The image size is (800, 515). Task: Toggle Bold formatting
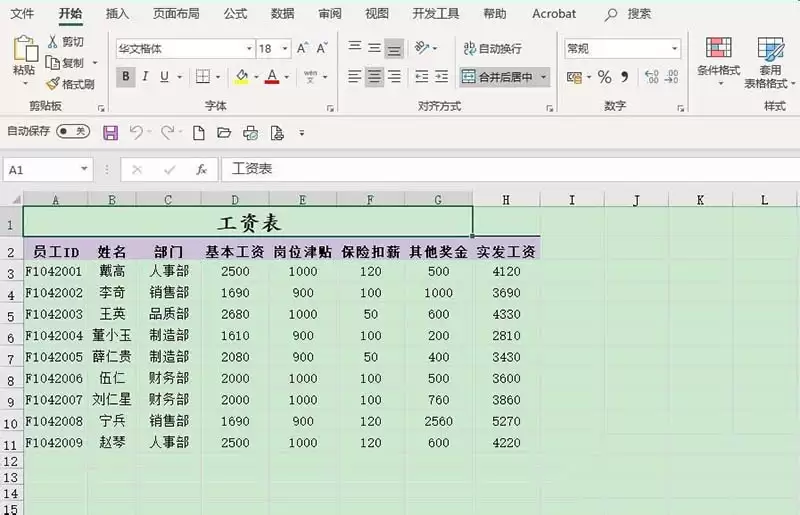(126, 77)
